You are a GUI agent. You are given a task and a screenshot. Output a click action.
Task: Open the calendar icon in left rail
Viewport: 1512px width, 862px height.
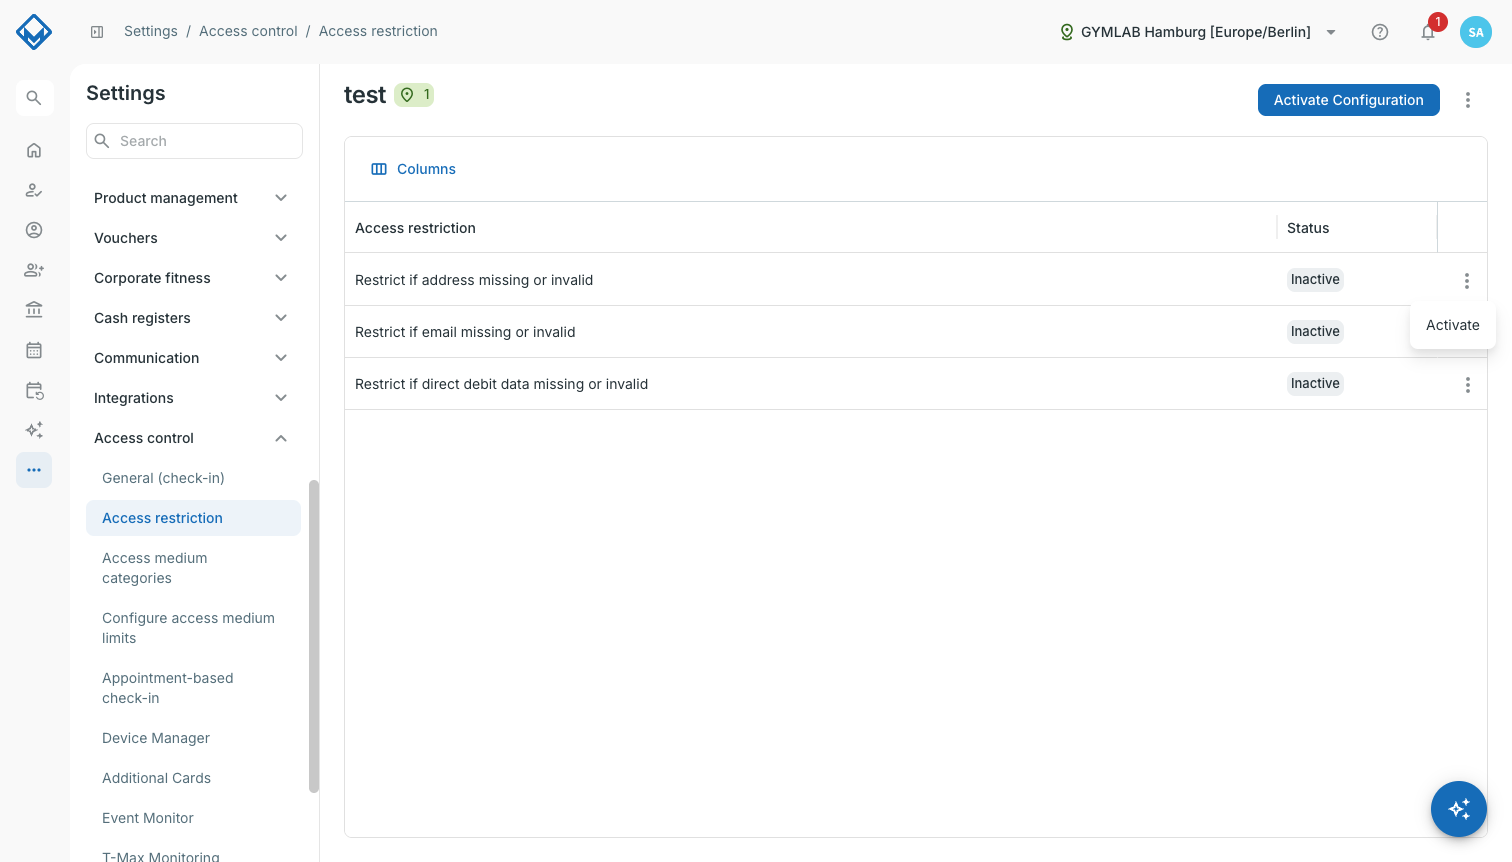coord(34,350)
